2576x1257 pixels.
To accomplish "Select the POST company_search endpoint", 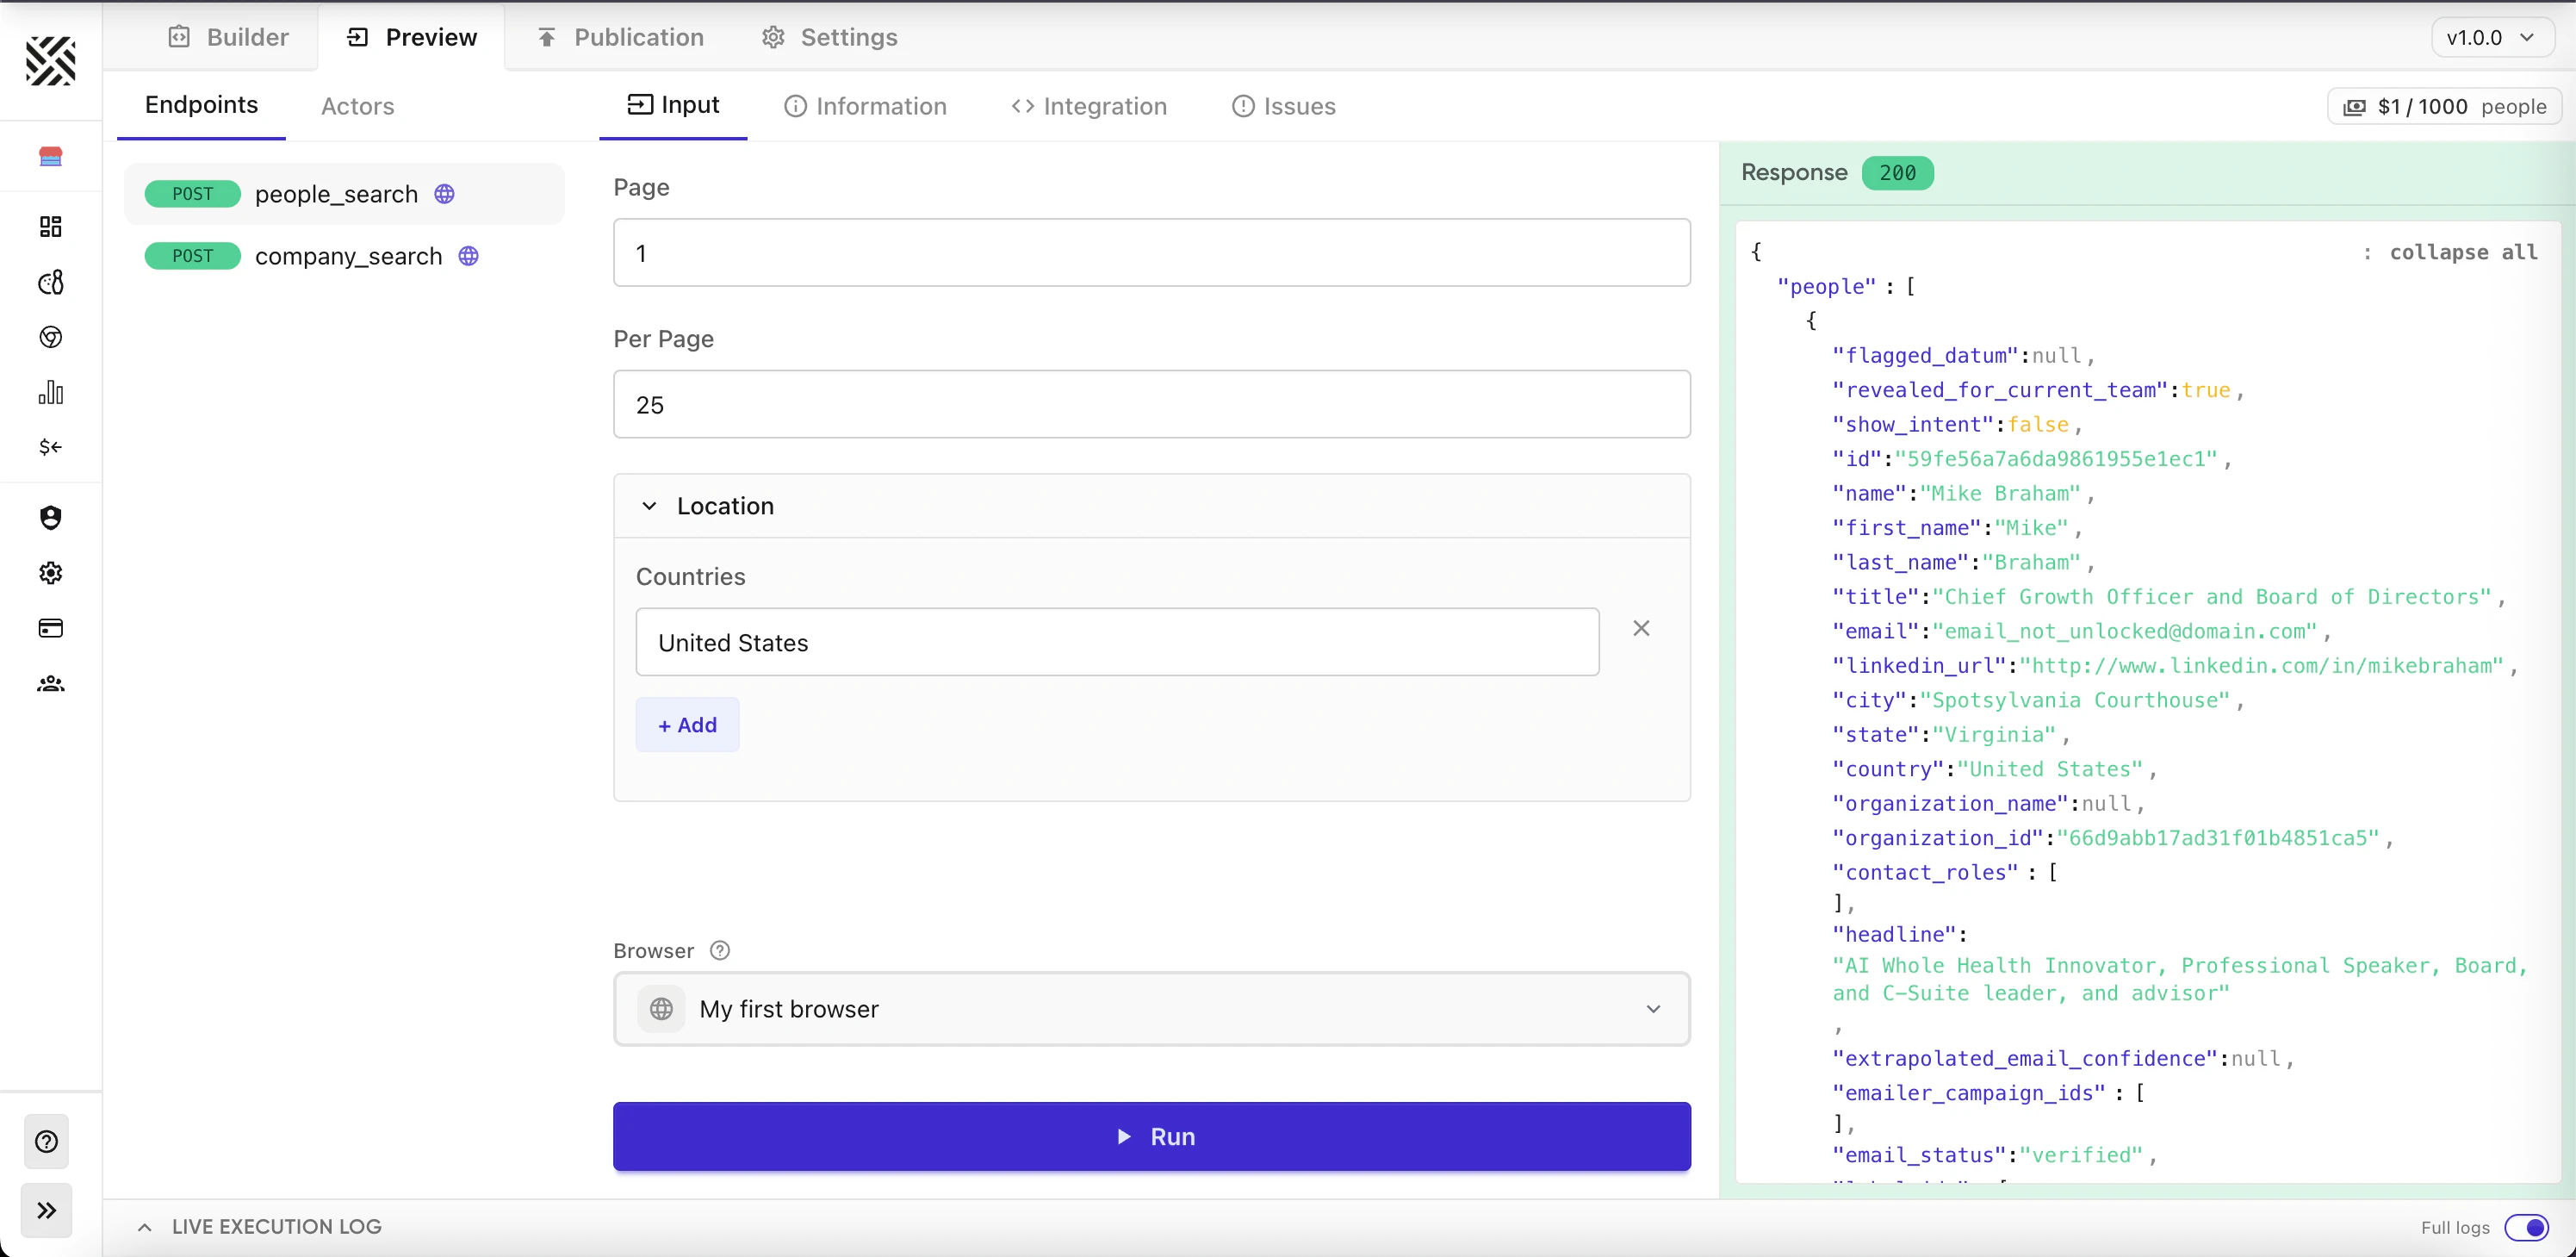I will (x=344, y=256).
